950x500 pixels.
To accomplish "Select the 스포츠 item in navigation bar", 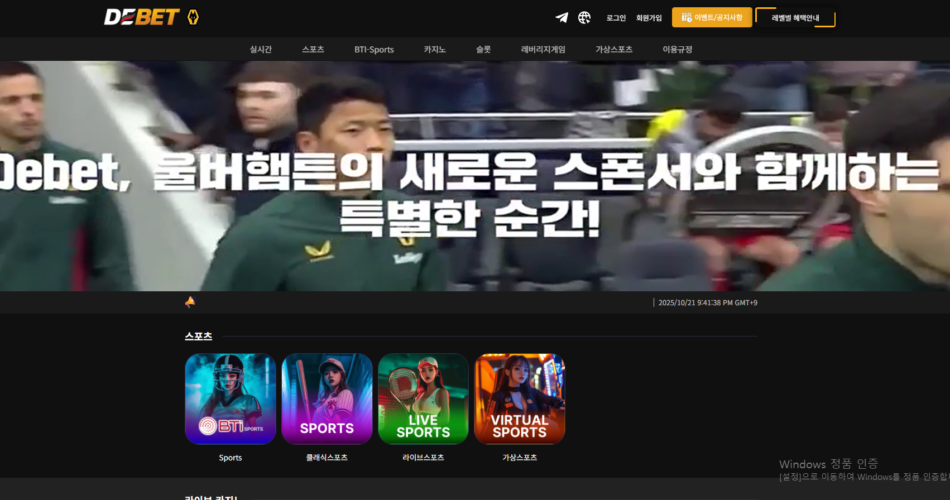I will 313,49.
